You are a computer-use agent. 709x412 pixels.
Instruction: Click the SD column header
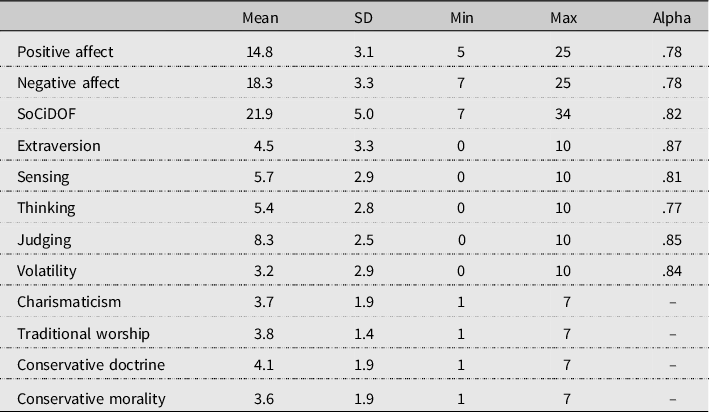click(364, 18)
